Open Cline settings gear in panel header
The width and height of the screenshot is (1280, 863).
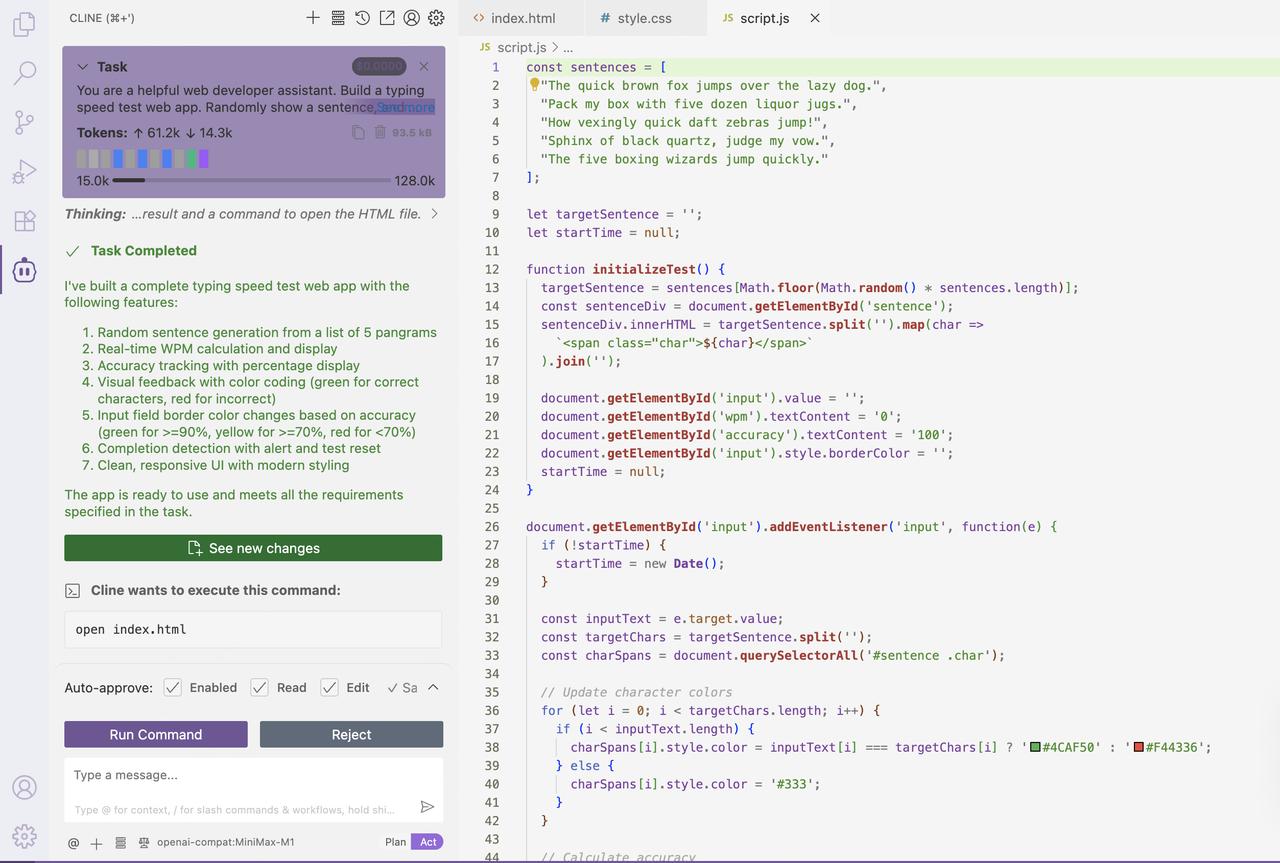[436, 18]
